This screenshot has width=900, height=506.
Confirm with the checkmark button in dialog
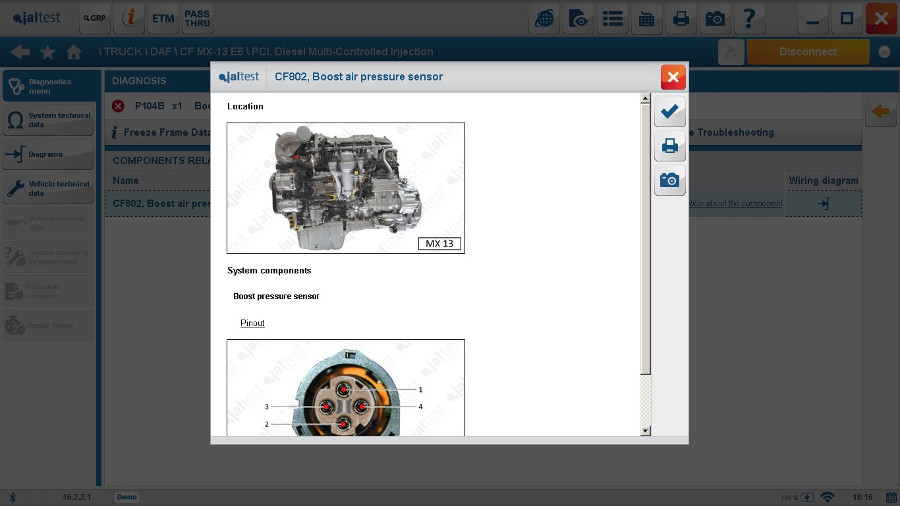(669, 111)
